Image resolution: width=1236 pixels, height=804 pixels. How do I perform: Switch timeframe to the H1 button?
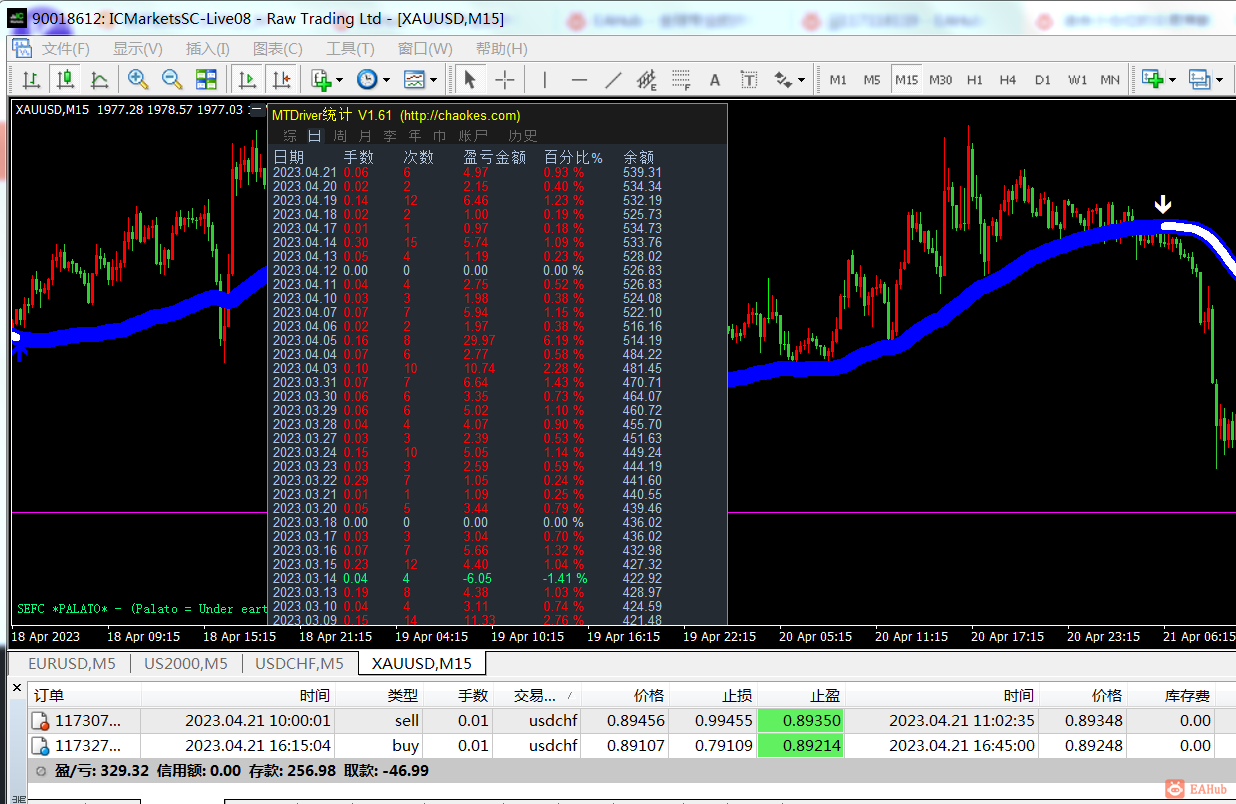coord(975,80)
